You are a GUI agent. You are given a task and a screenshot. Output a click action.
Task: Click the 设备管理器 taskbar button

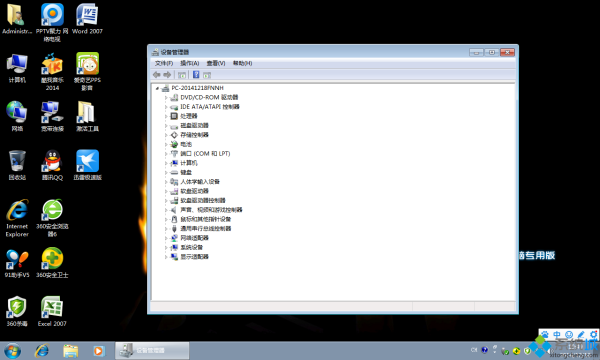pos(152,350)
